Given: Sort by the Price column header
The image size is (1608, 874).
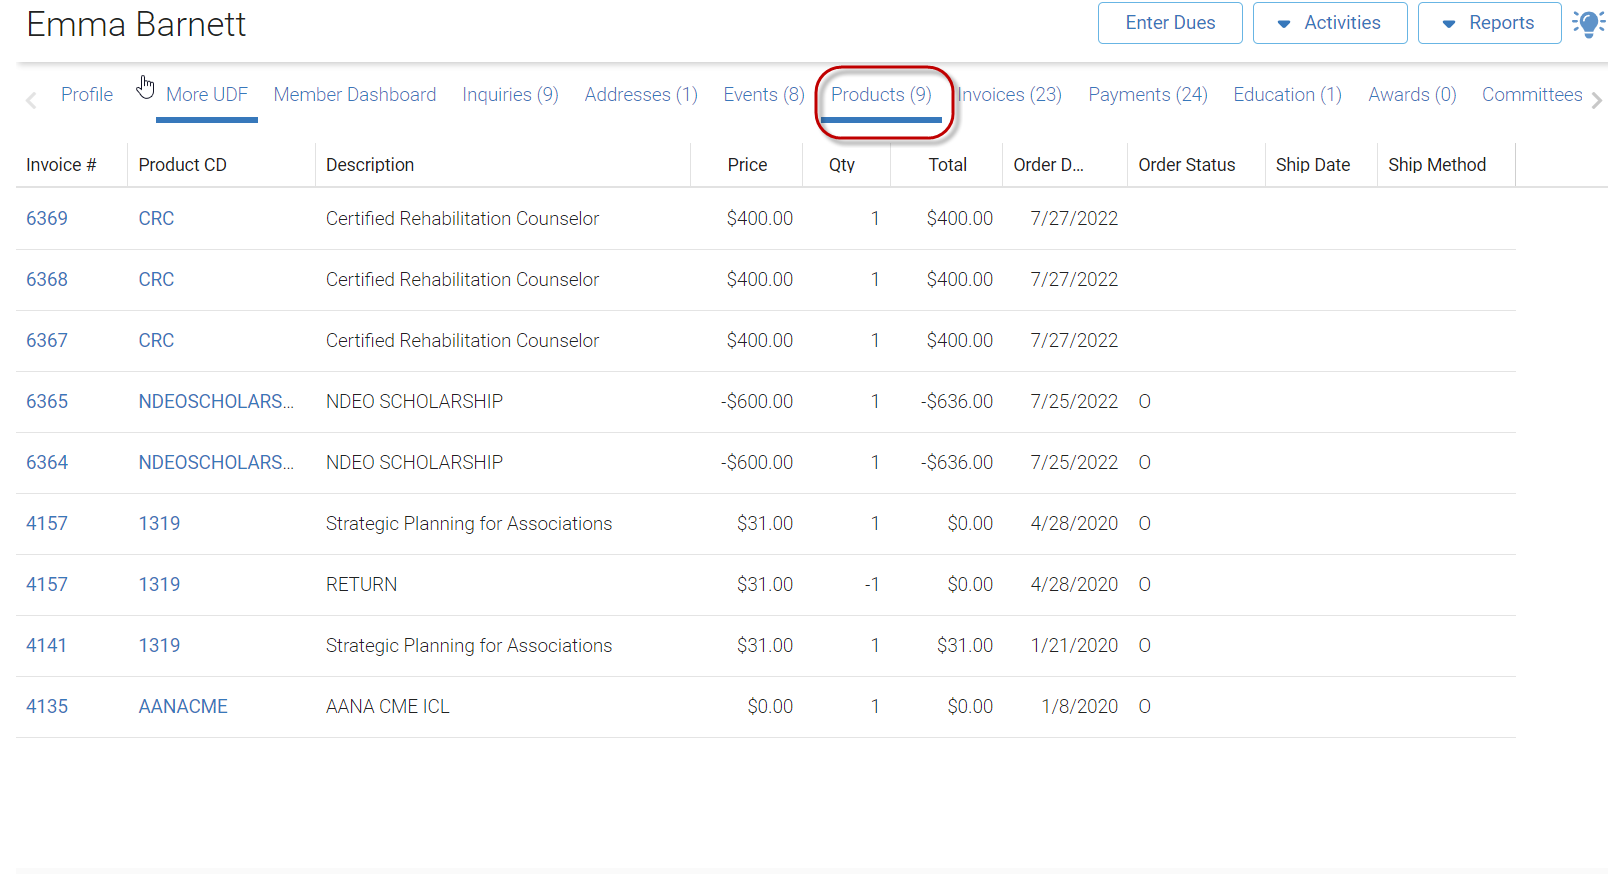Looking at the screenshot, I should [x=747, y=165].
